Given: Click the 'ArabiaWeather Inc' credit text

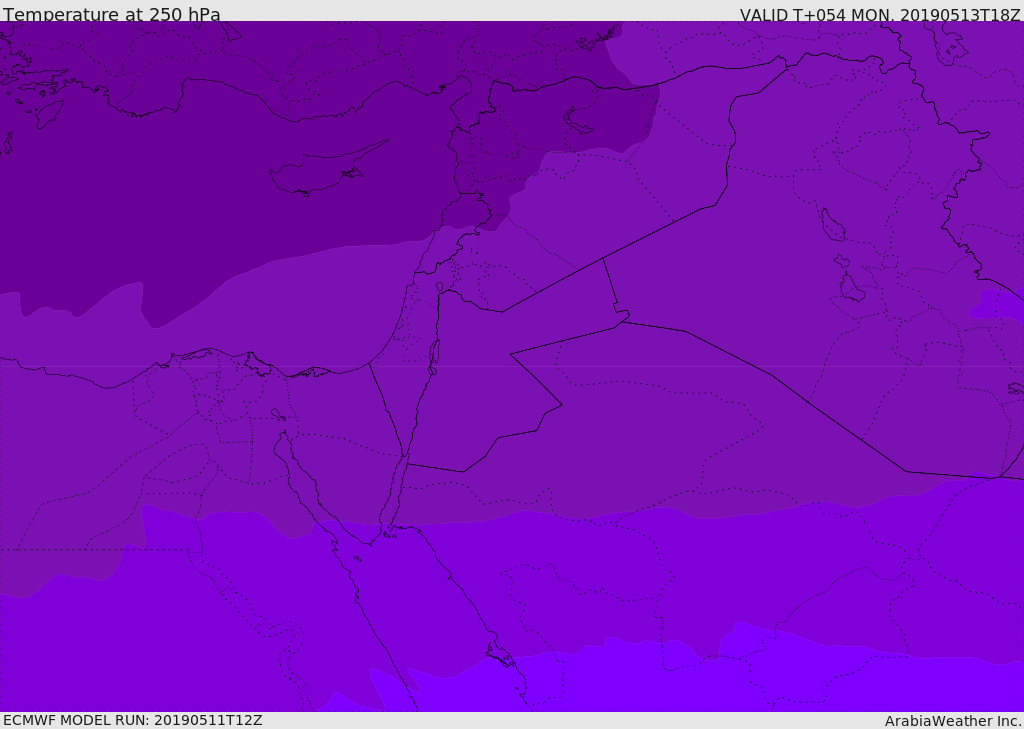Looking at the screenshot, I should 952,721.
